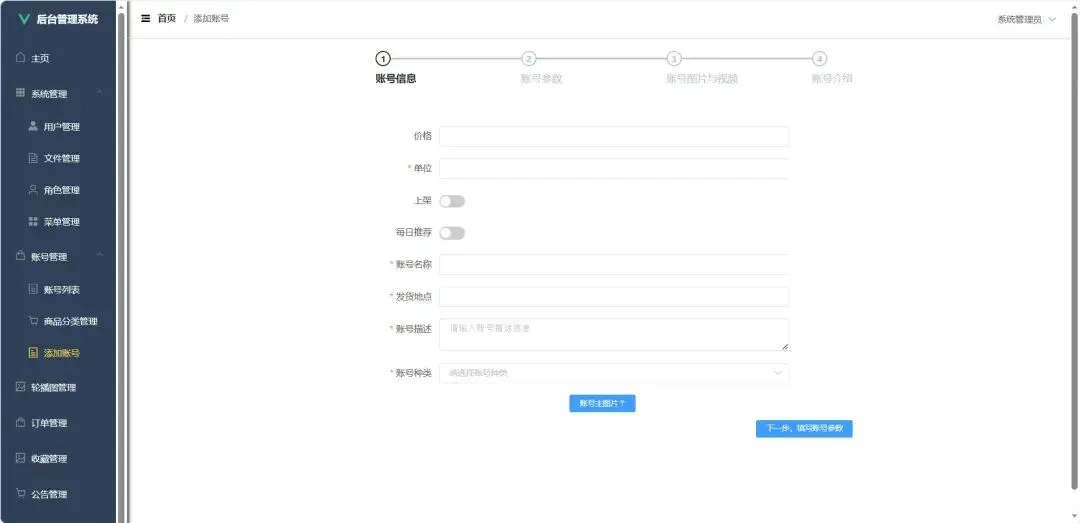Screen dimensions: 1080x523
Task: Toggle the 上架 switch
Action: [452, 201]
